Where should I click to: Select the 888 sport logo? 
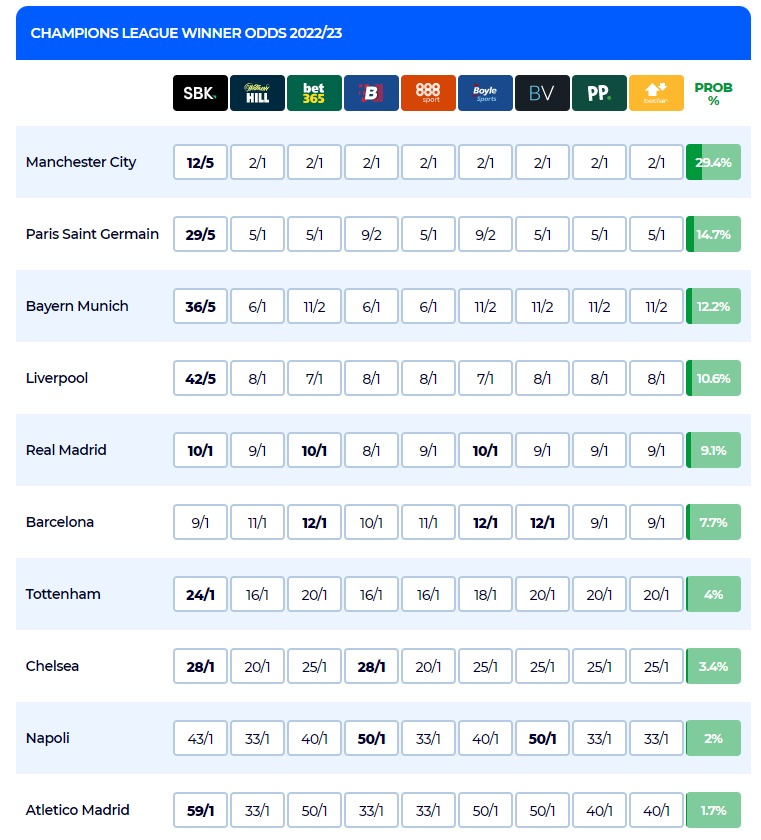[428, 93]
